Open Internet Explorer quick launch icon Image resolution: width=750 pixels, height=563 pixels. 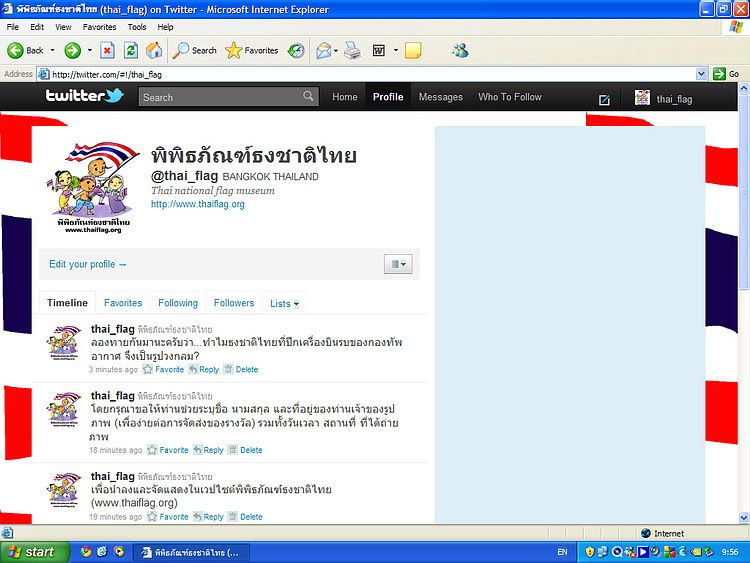tap(102, 552)
